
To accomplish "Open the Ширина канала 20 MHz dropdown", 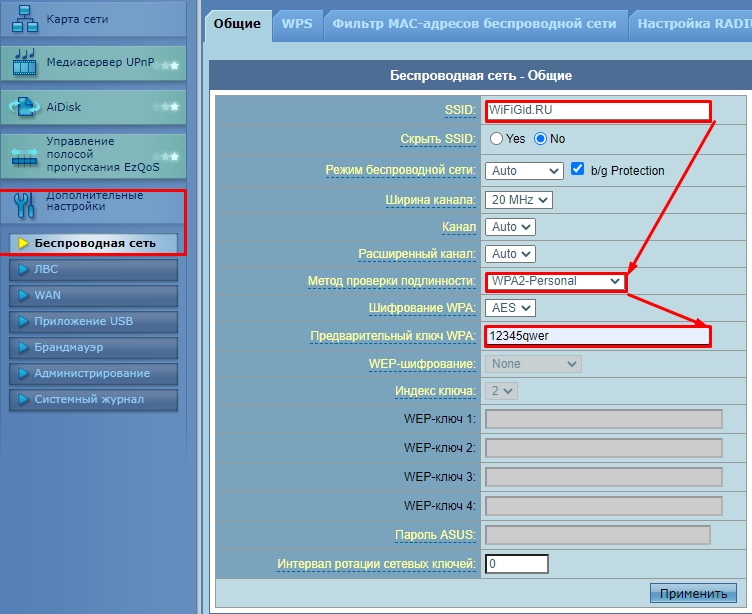I will click(519, 200).
